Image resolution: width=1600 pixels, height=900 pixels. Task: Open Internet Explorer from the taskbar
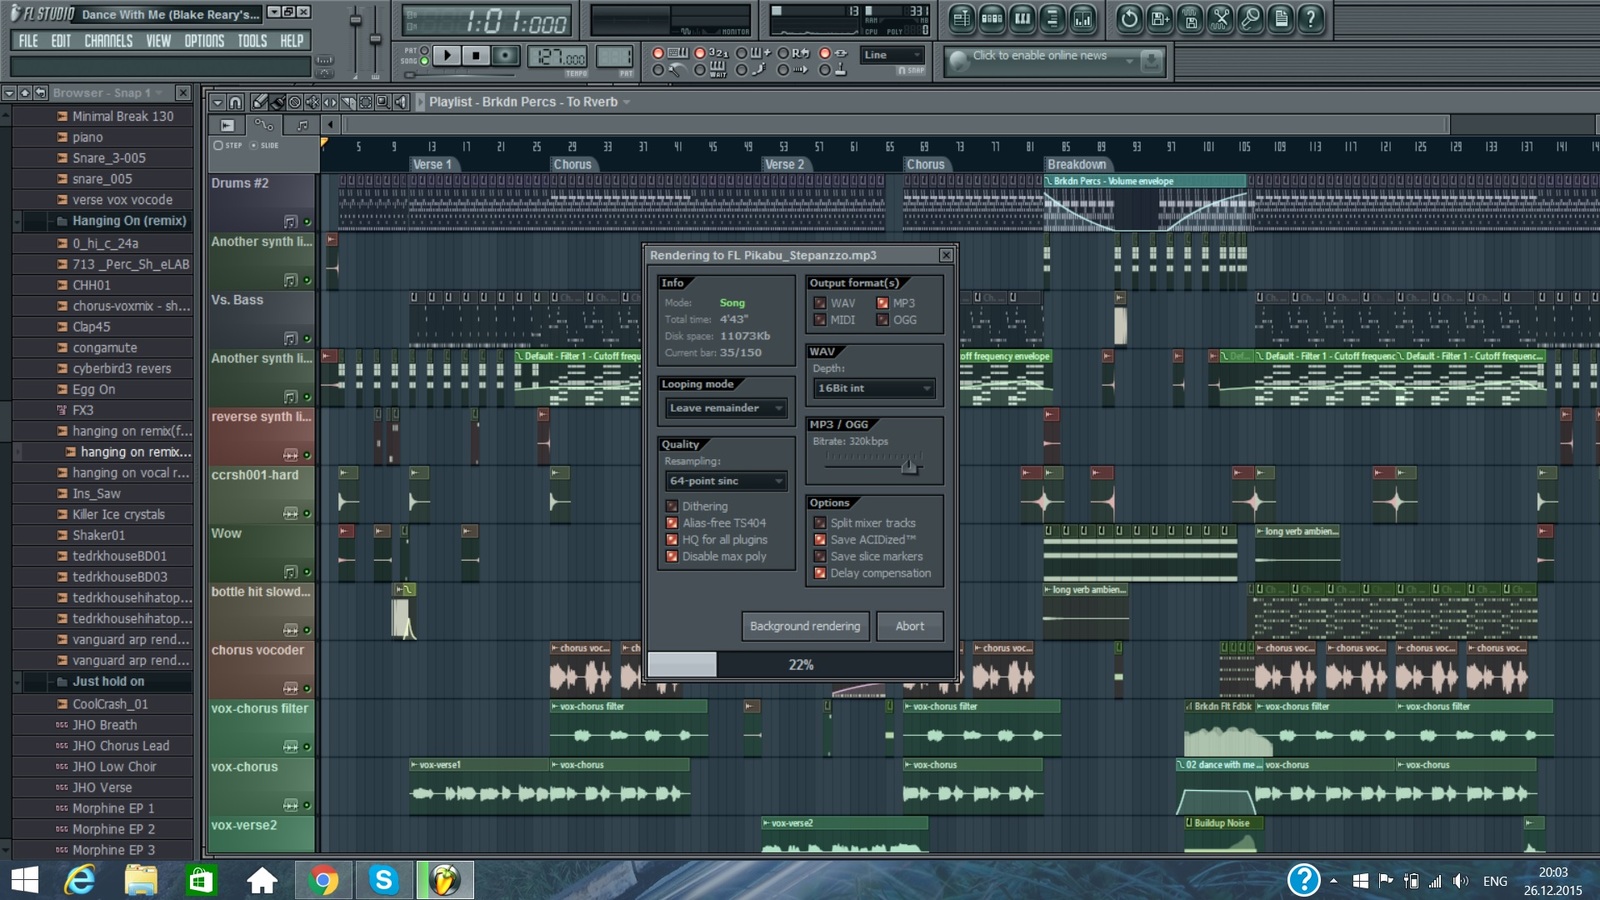80,880
